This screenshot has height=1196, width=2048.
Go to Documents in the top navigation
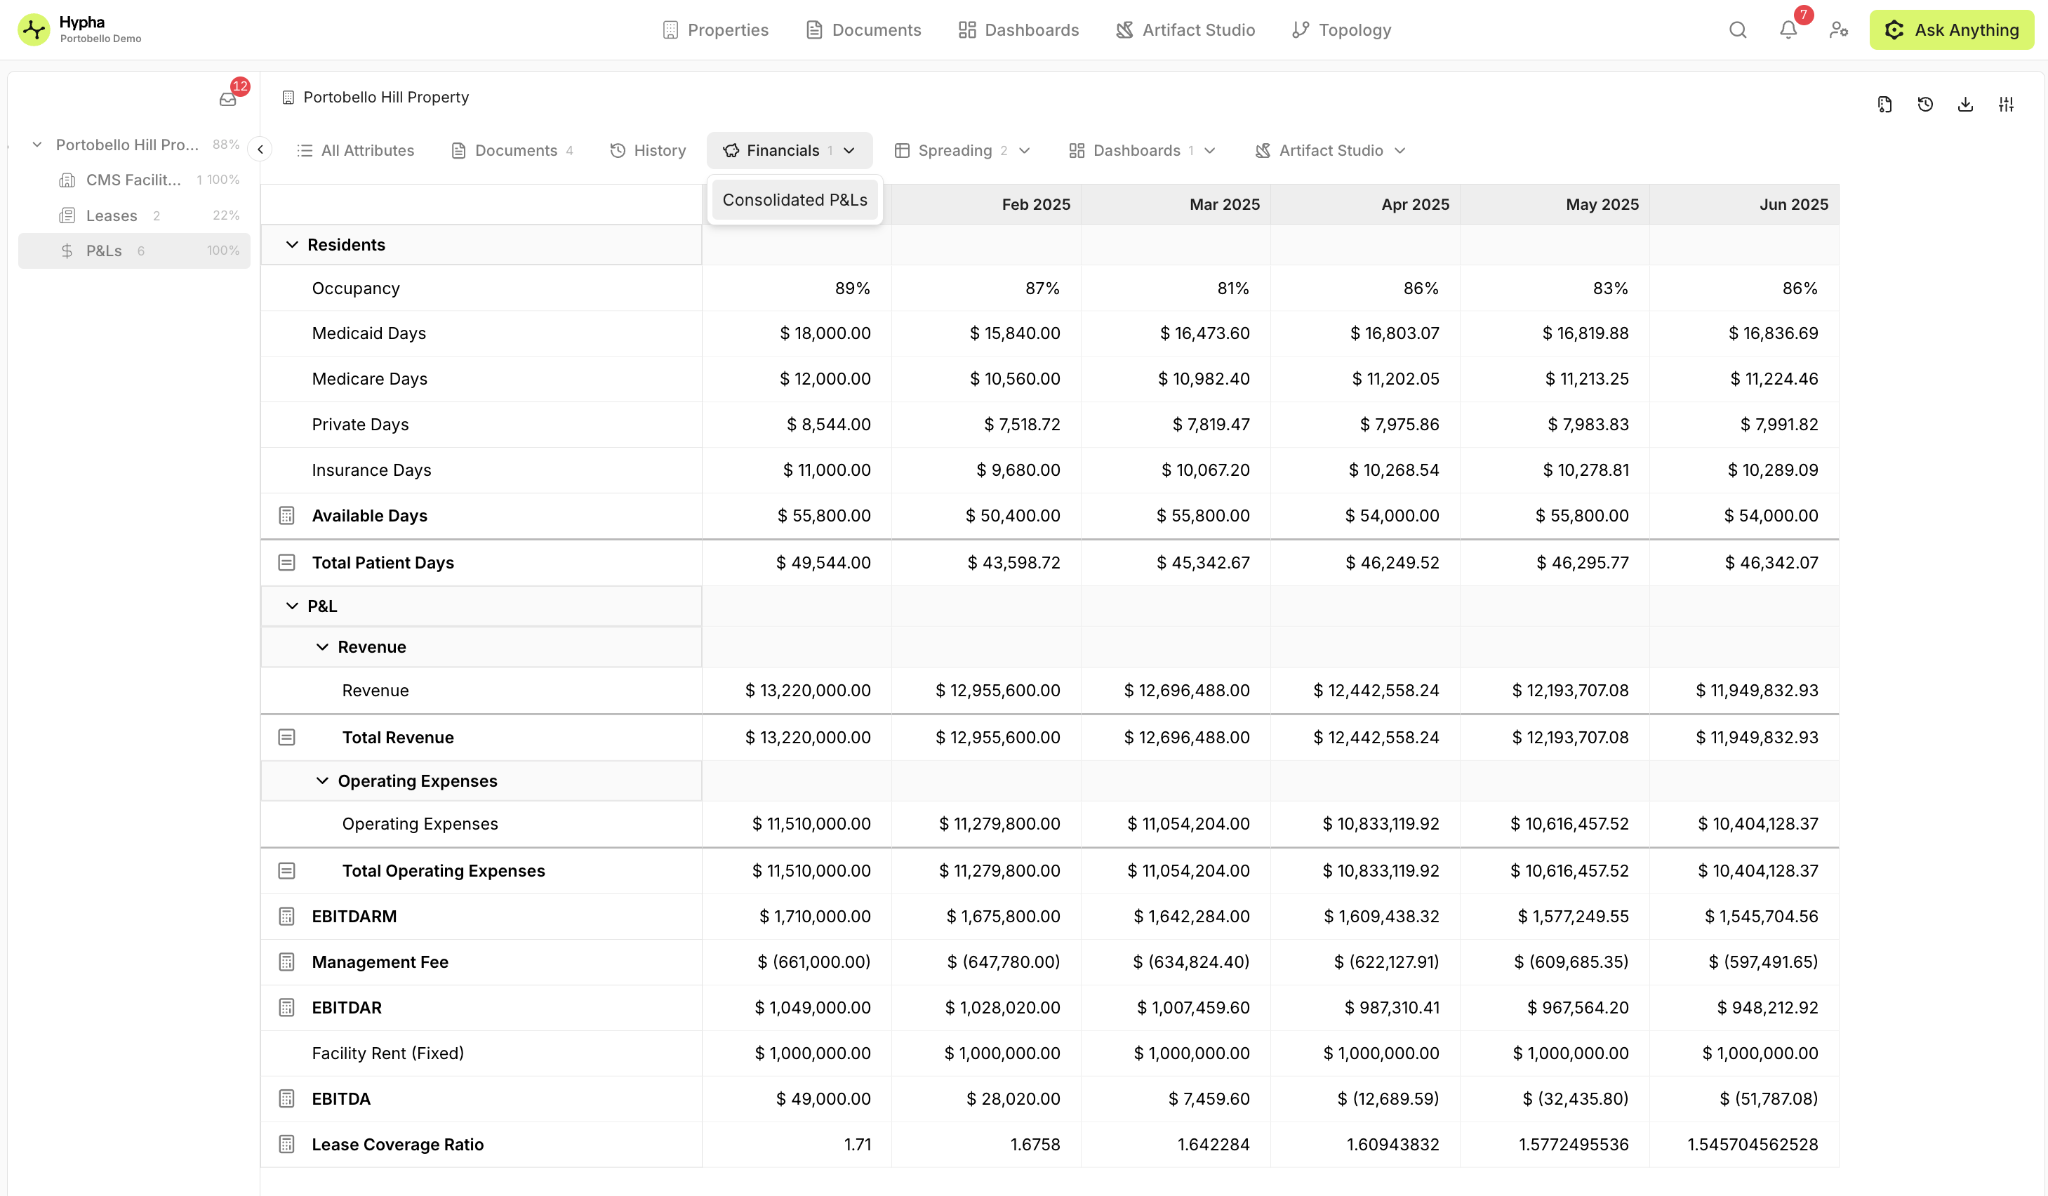tap(864, 30)
